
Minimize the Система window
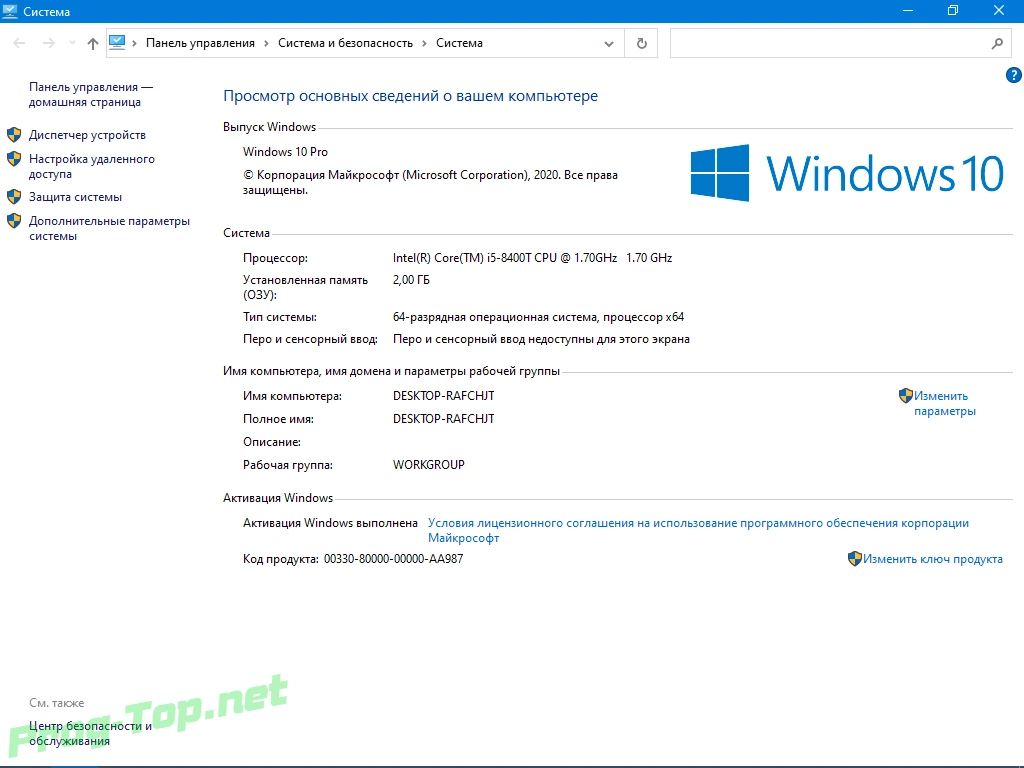(x=907, y=10)
